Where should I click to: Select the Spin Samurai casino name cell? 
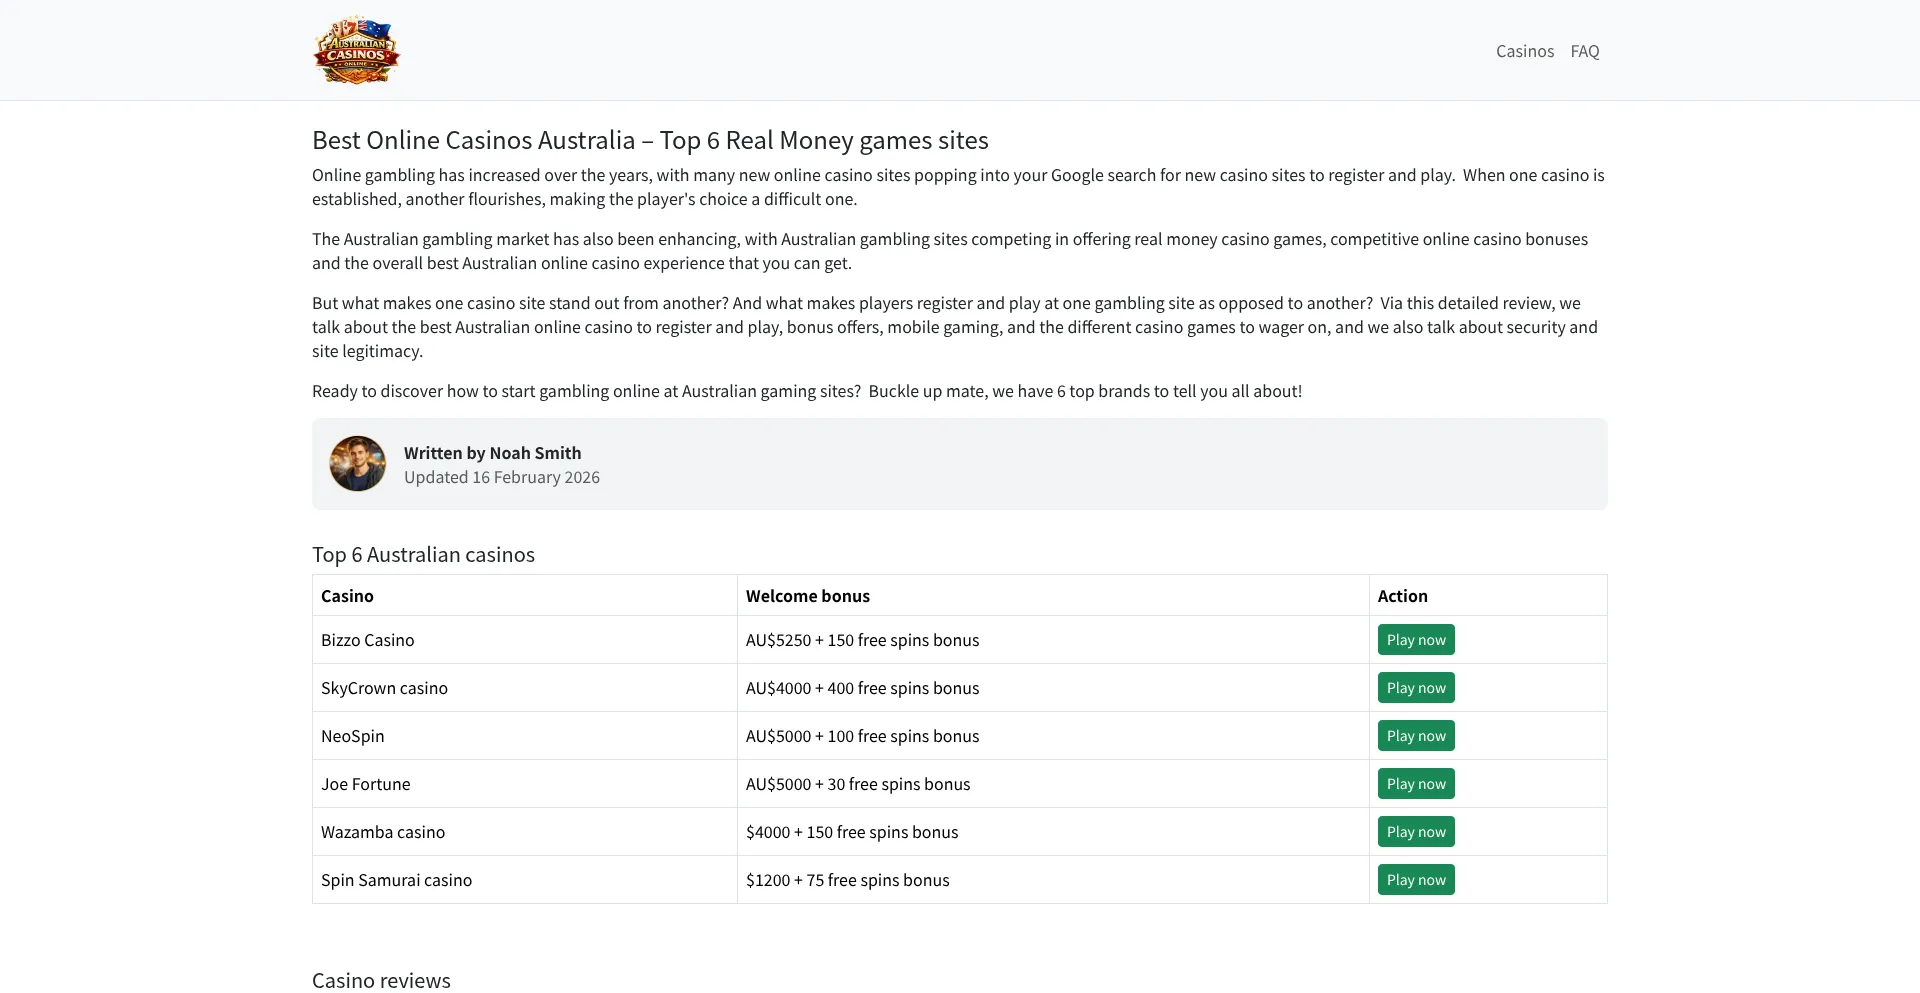click(525, 880)
